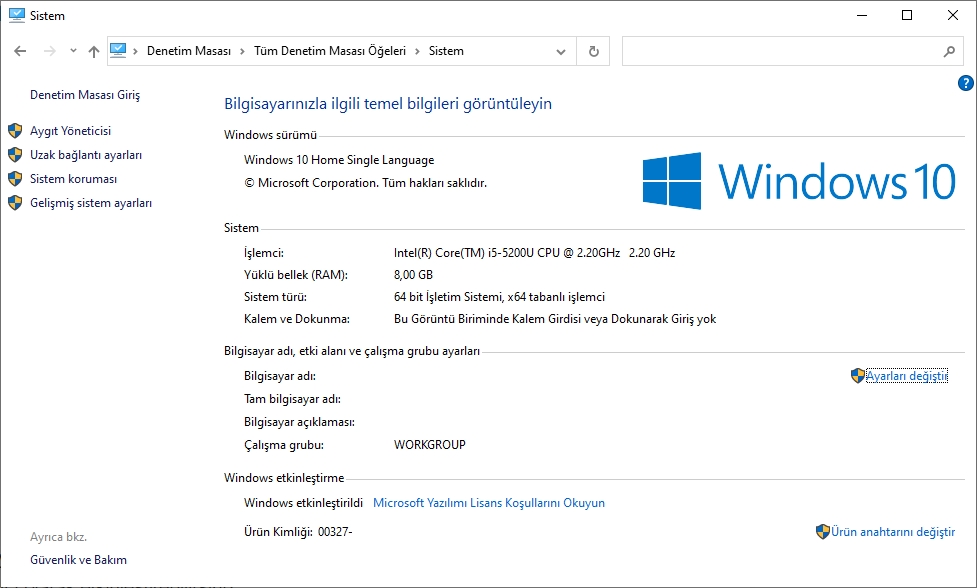Click shield icon beside Uzak bağlantı ayarları

[x=15, y=154]
